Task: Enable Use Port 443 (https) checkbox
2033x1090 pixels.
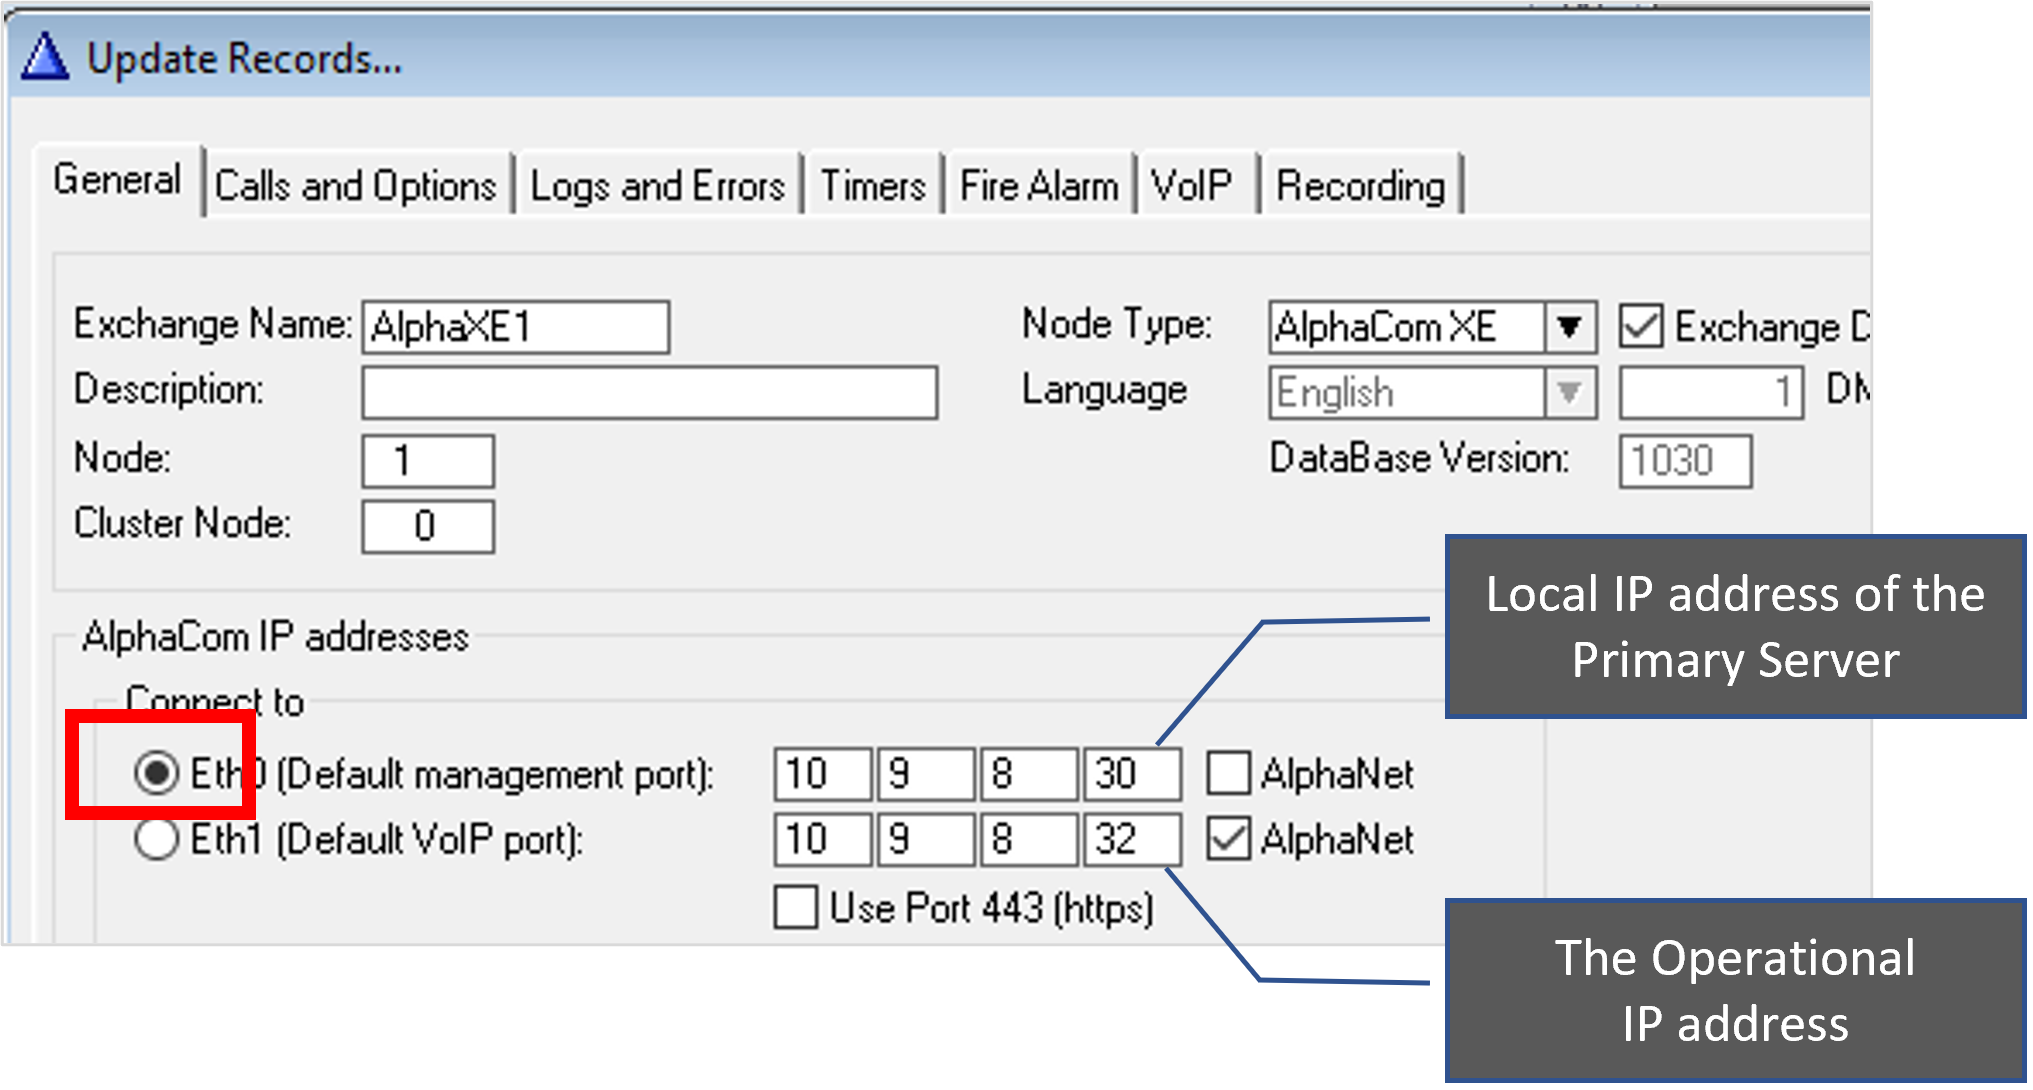Action: point(796,907)
